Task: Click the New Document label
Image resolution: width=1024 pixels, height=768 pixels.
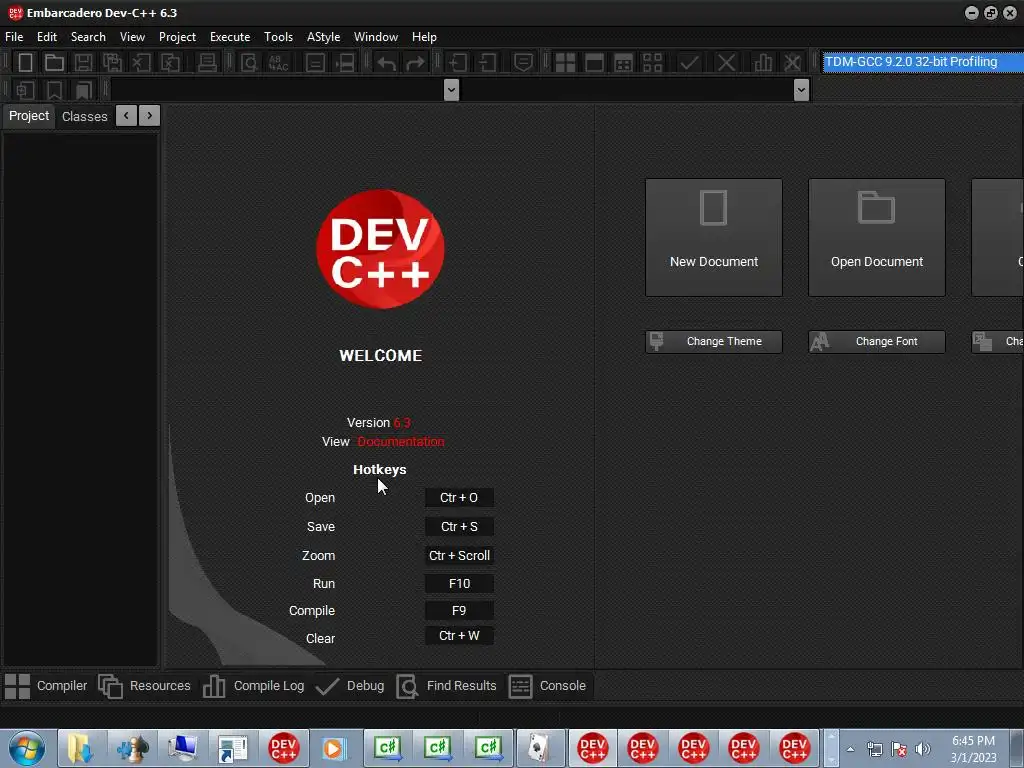Action: pyautogui.click(x=714, y=262)
